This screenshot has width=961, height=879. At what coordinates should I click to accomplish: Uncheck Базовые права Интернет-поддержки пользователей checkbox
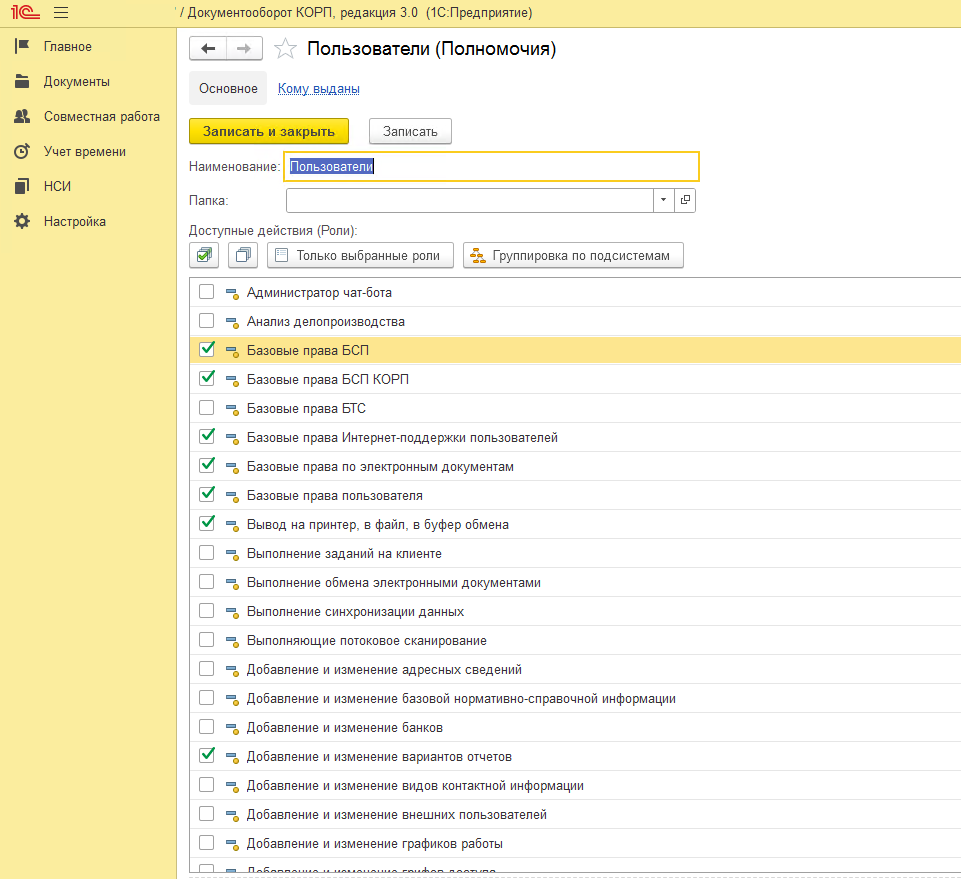click(x=207, y=436)
